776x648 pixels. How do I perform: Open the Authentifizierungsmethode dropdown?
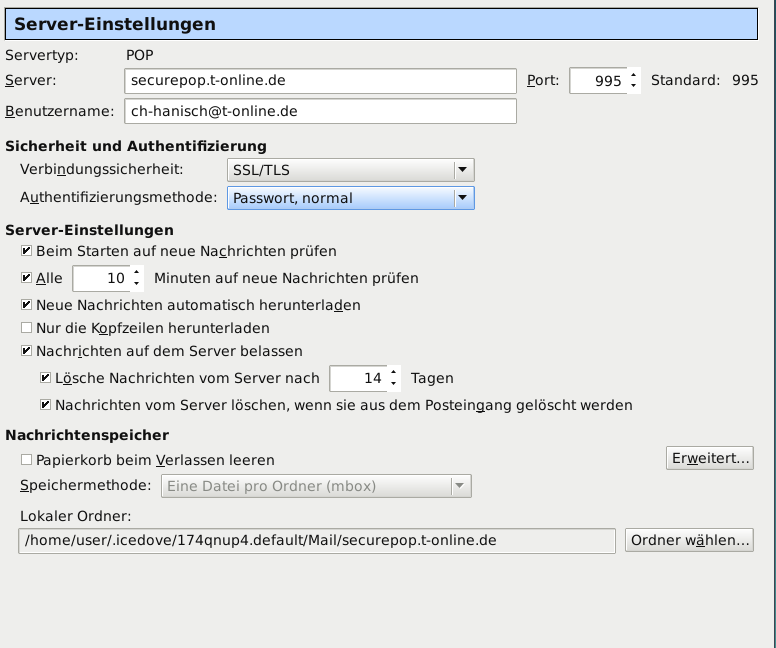tap(350, 198)
